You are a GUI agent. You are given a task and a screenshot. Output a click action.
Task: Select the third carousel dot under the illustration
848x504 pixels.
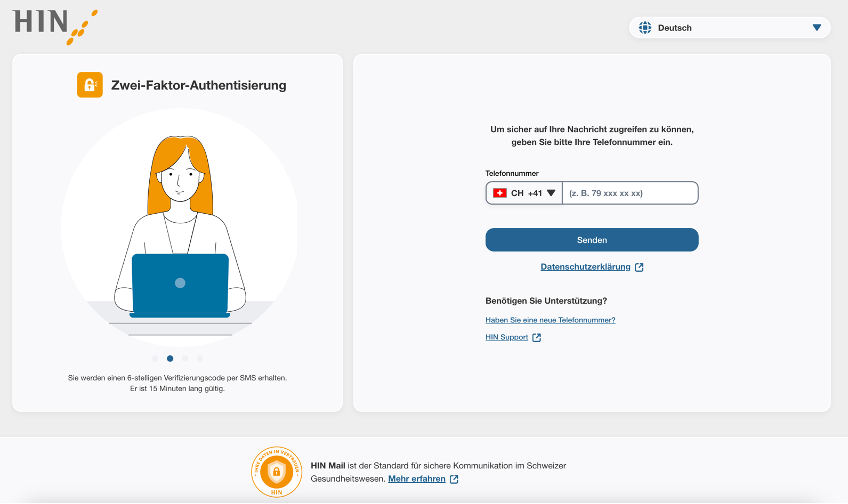[185, 358]
